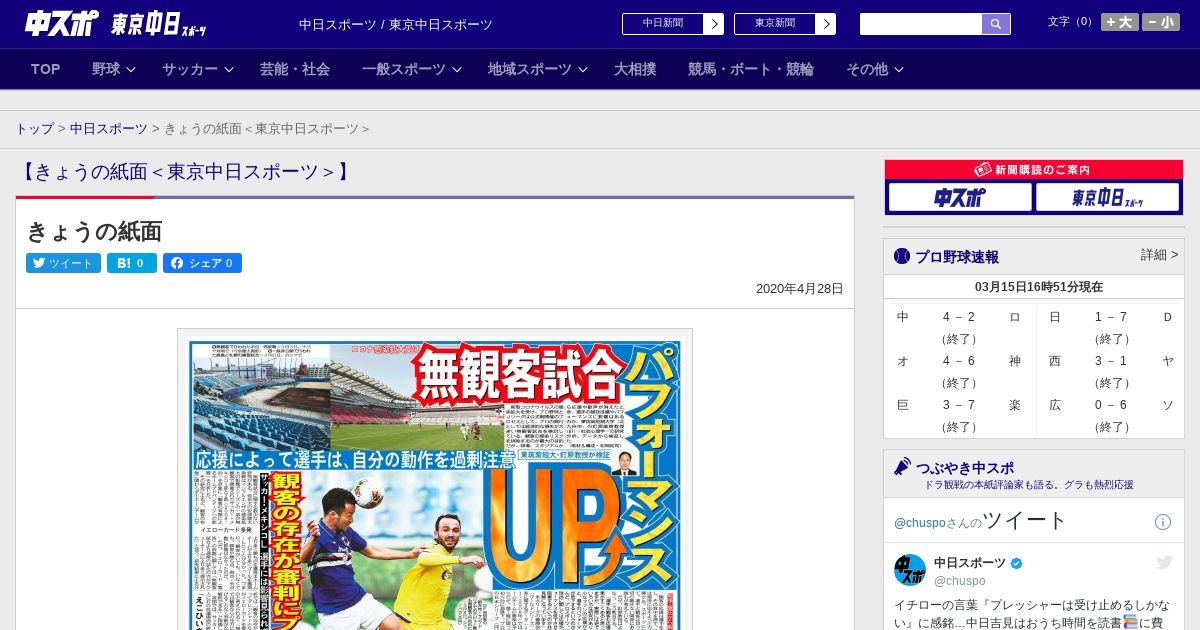Expand the サッカー dropdown menu
The width and height of the screenshot is (1200, 630).
pos(197,69)
